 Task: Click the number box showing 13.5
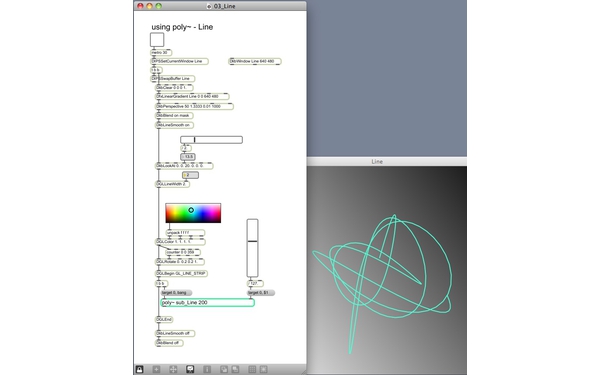click(x=188, y=157)
